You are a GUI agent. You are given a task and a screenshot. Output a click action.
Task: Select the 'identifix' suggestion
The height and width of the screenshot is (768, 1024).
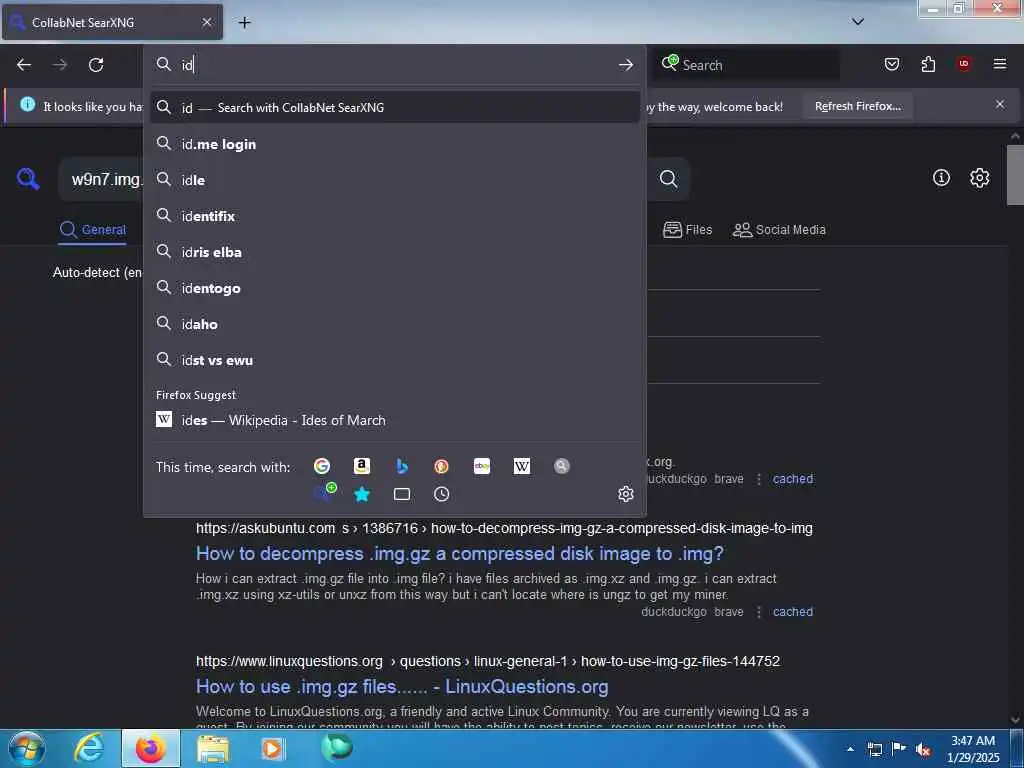click(x=394, y=216)
